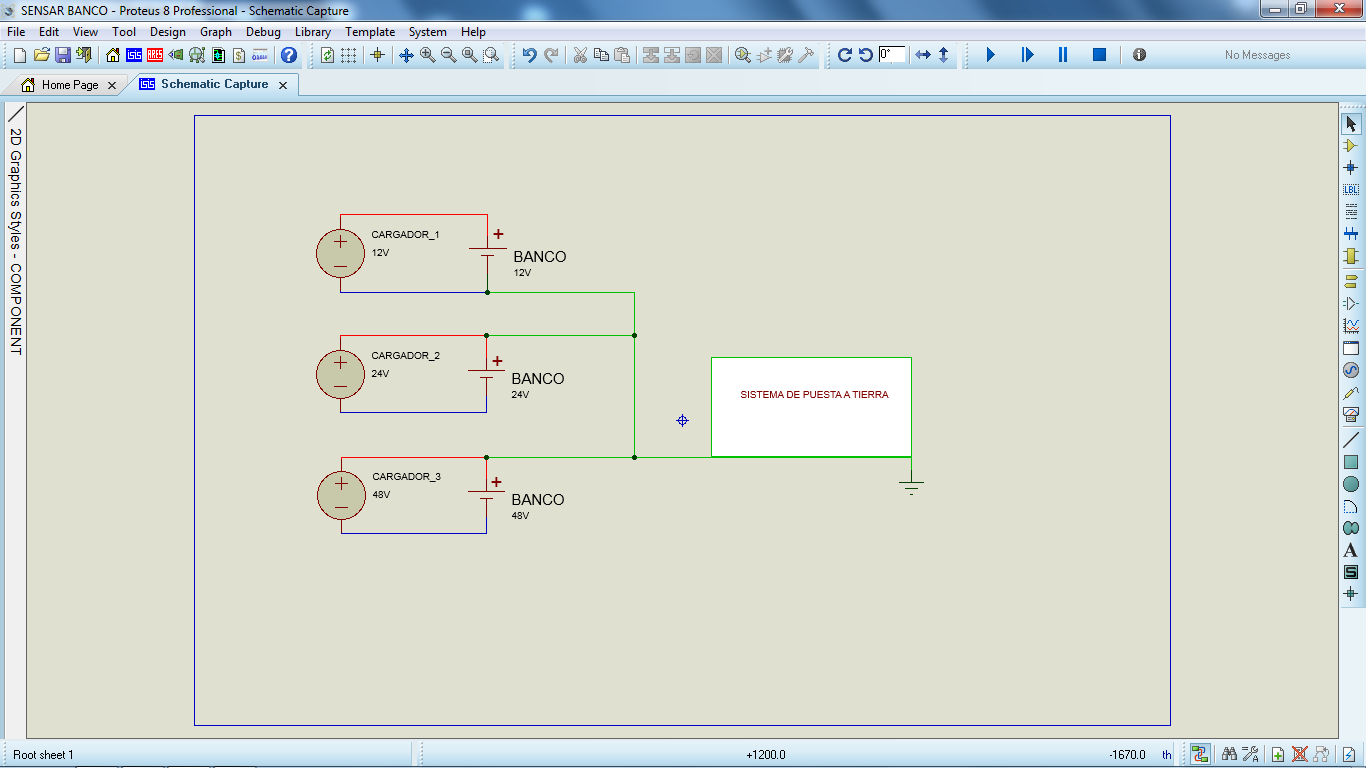Select the CARGADOR_1 voltage source
This screenshot has width=1366, height=769.
[x=340, y=253]
